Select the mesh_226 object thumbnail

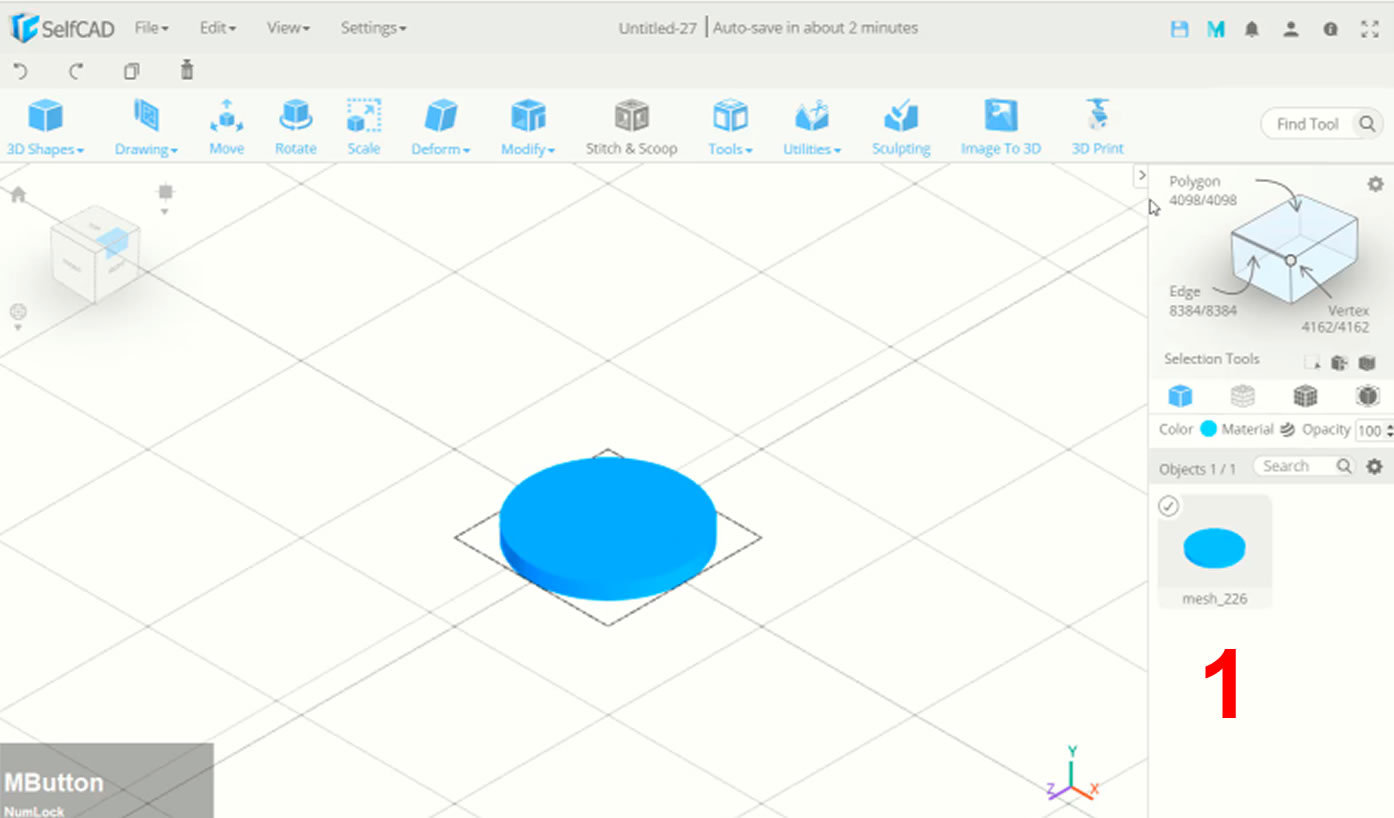coord(1215,548)
